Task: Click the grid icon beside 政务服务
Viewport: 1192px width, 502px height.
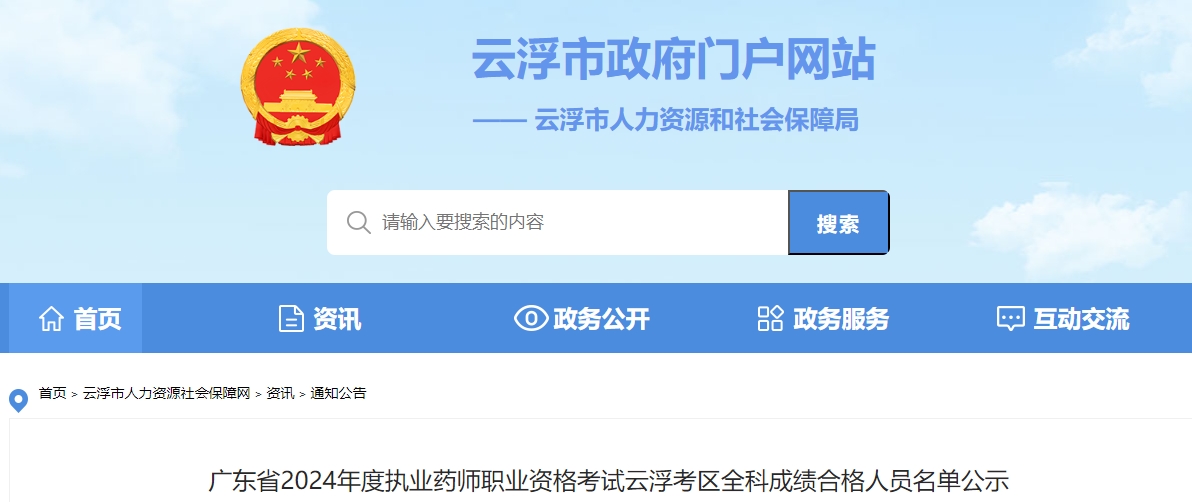Action: pos(770,319)
